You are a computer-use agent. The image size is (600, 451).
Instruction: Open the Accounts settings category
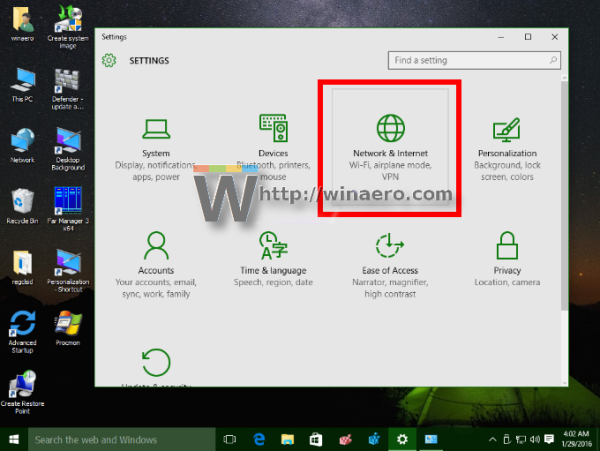[156, 265]
